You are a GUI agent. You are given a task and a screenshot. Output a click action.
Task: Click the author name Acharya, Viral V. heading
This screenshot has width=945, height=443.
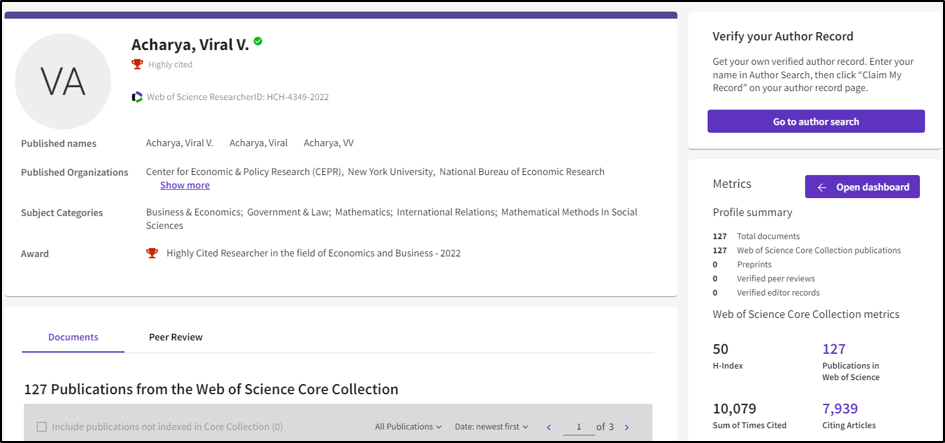(x=190, y=44)
